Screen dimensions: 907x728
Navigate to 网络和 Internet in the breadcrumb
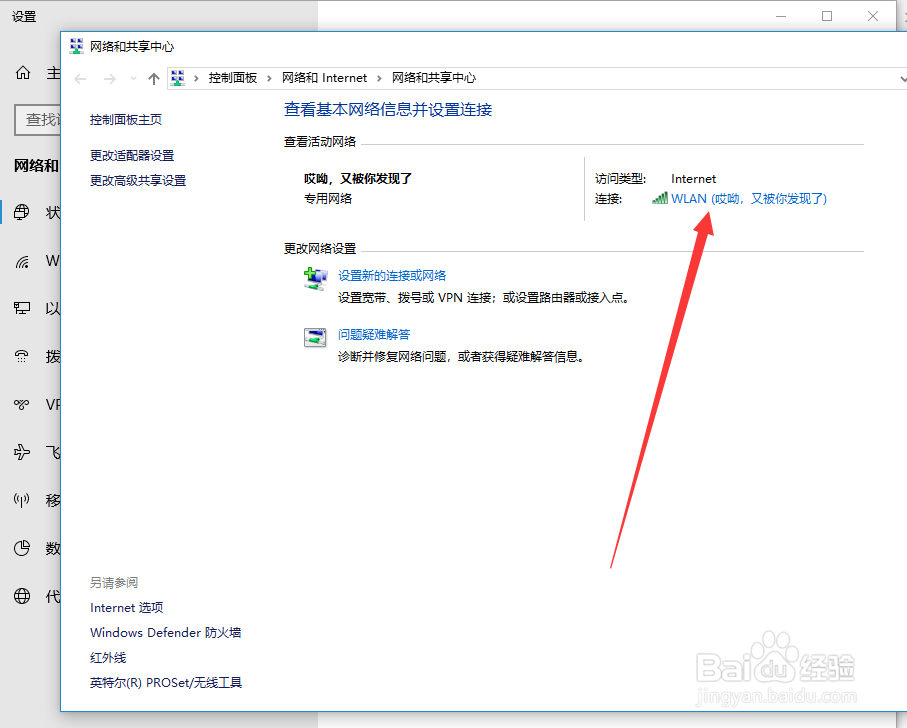coord(325,78)
